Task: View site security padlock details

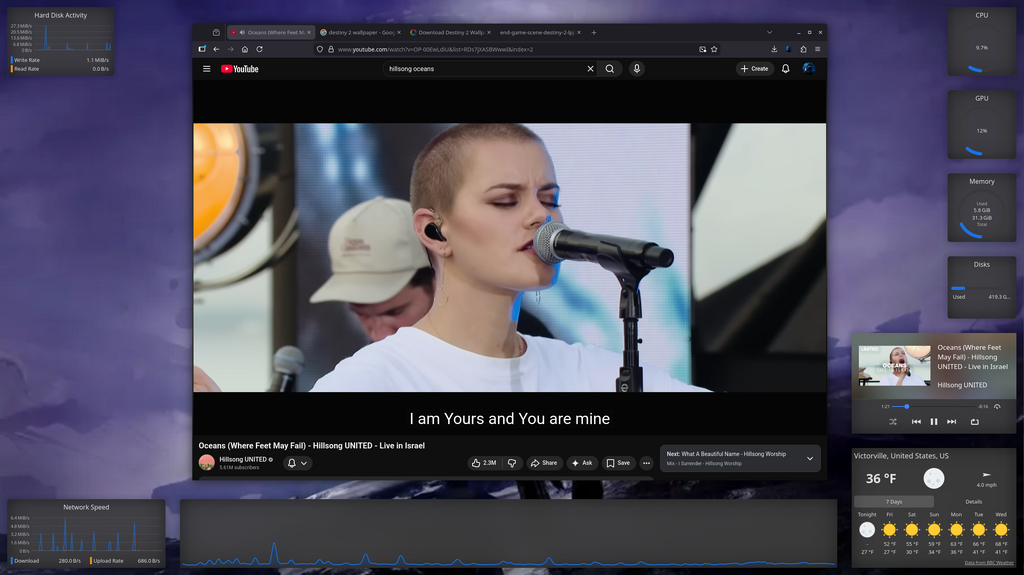Action: (x=330, y=49)
